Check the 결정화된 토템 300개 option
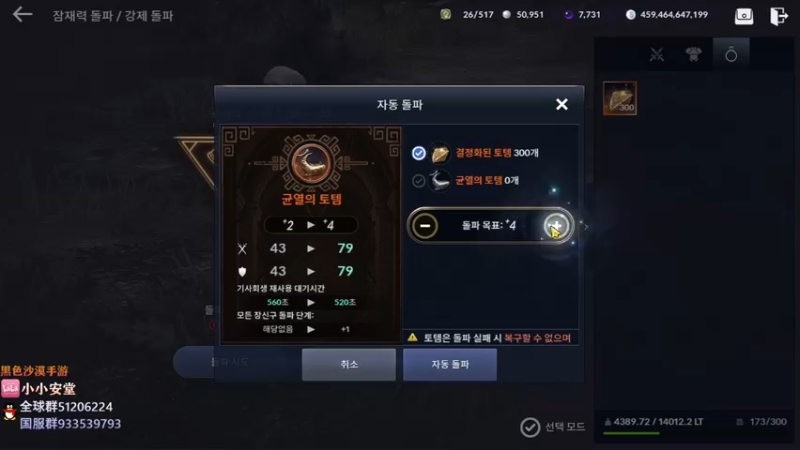 (418, 153)
